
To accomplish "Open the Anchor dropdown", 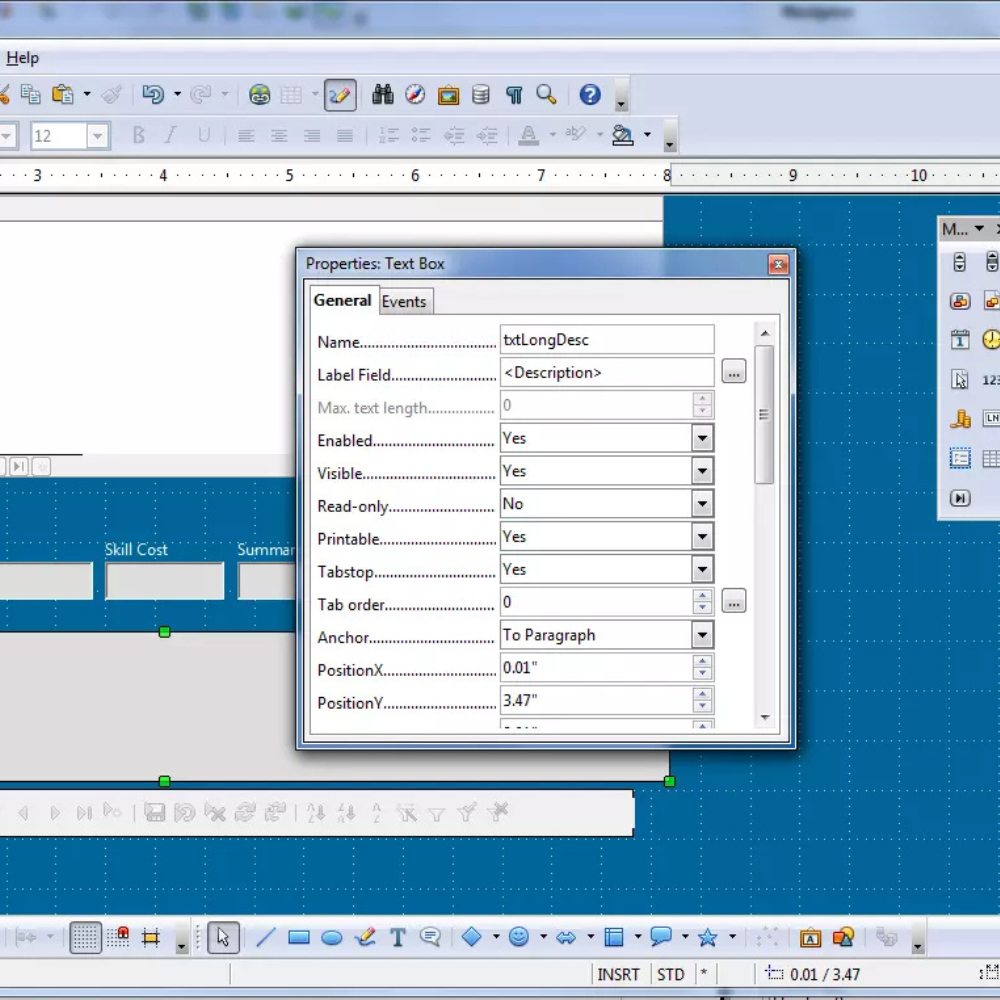I will pyautogui.click(x=702, y=635).
